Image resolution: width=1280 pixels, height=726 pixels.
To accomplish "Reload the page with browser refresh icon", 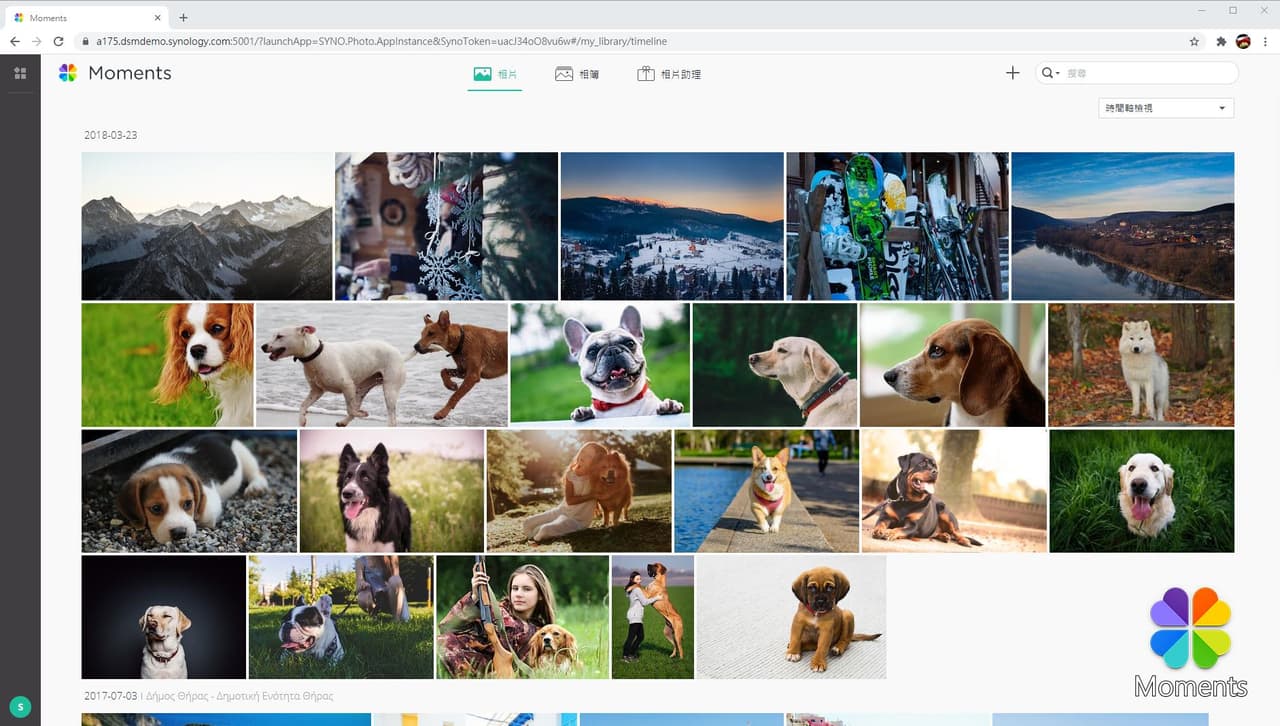I will coord(58,41).
